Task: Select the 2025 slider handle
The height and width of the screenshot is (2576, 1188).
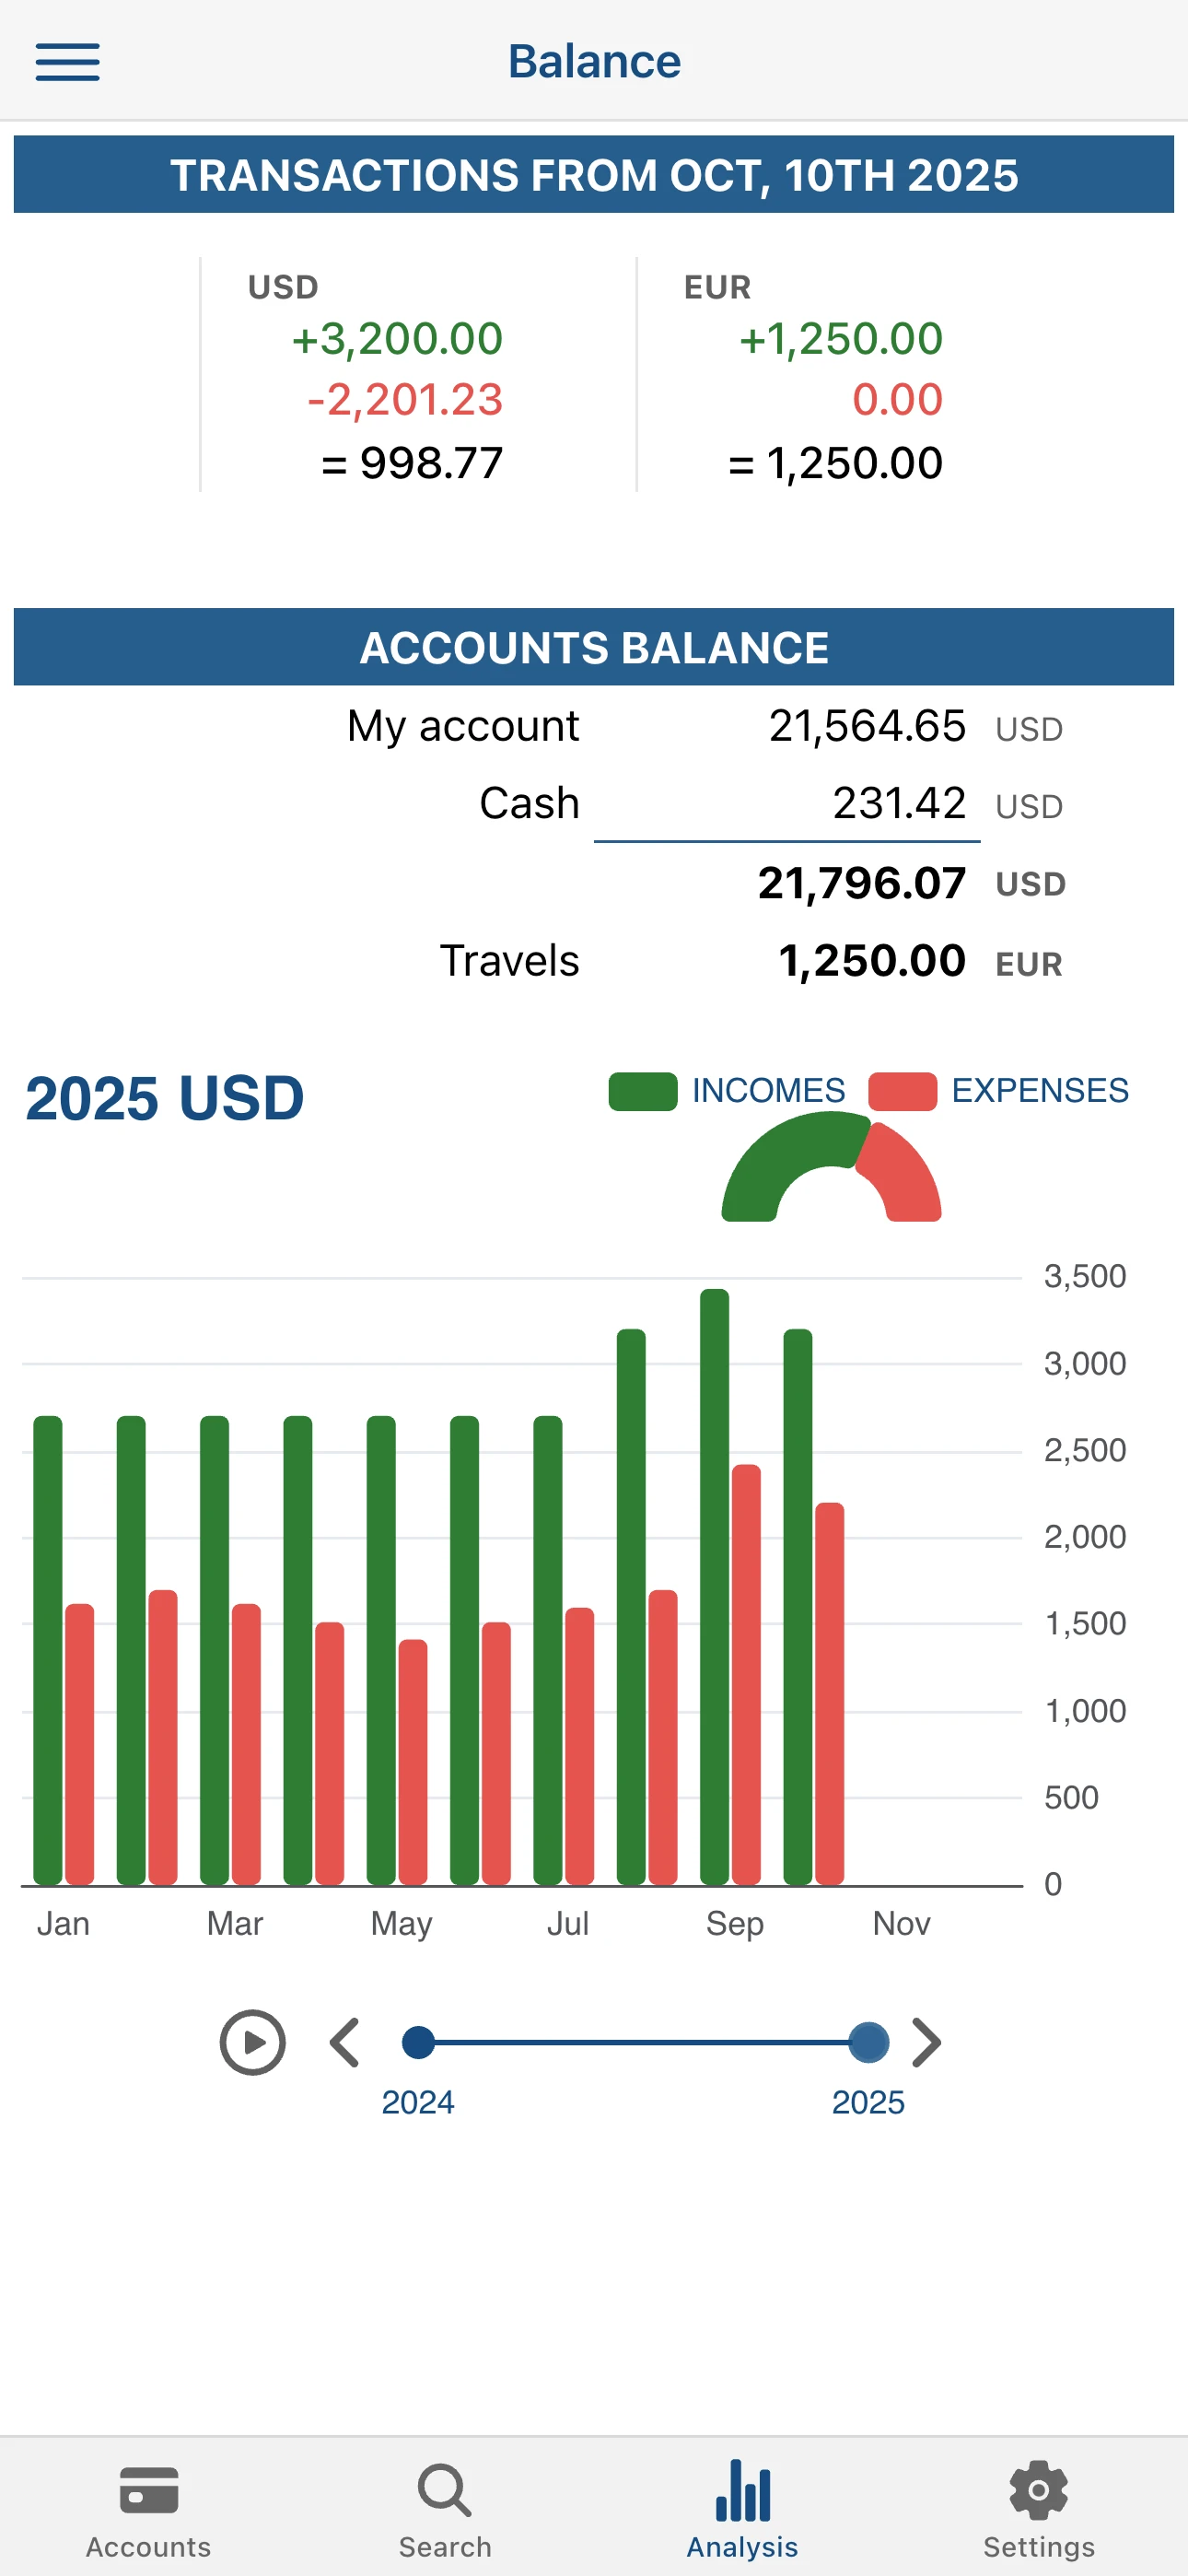Action: 868,2042
